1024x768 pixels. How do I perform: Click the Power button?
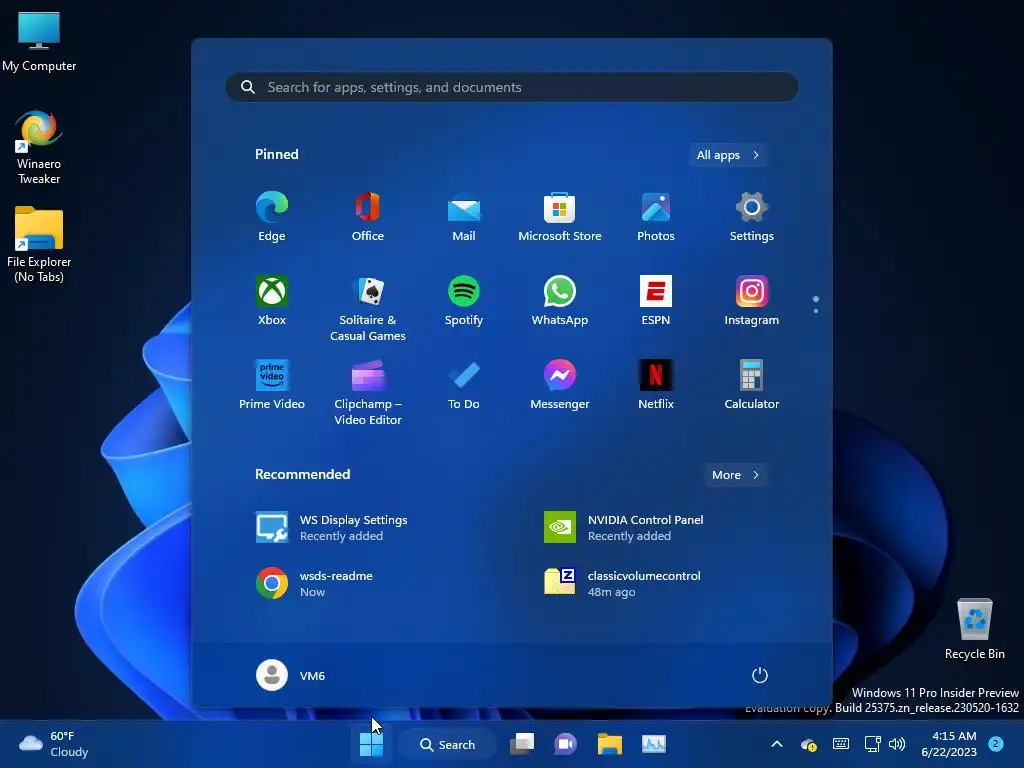coord(760,675)
